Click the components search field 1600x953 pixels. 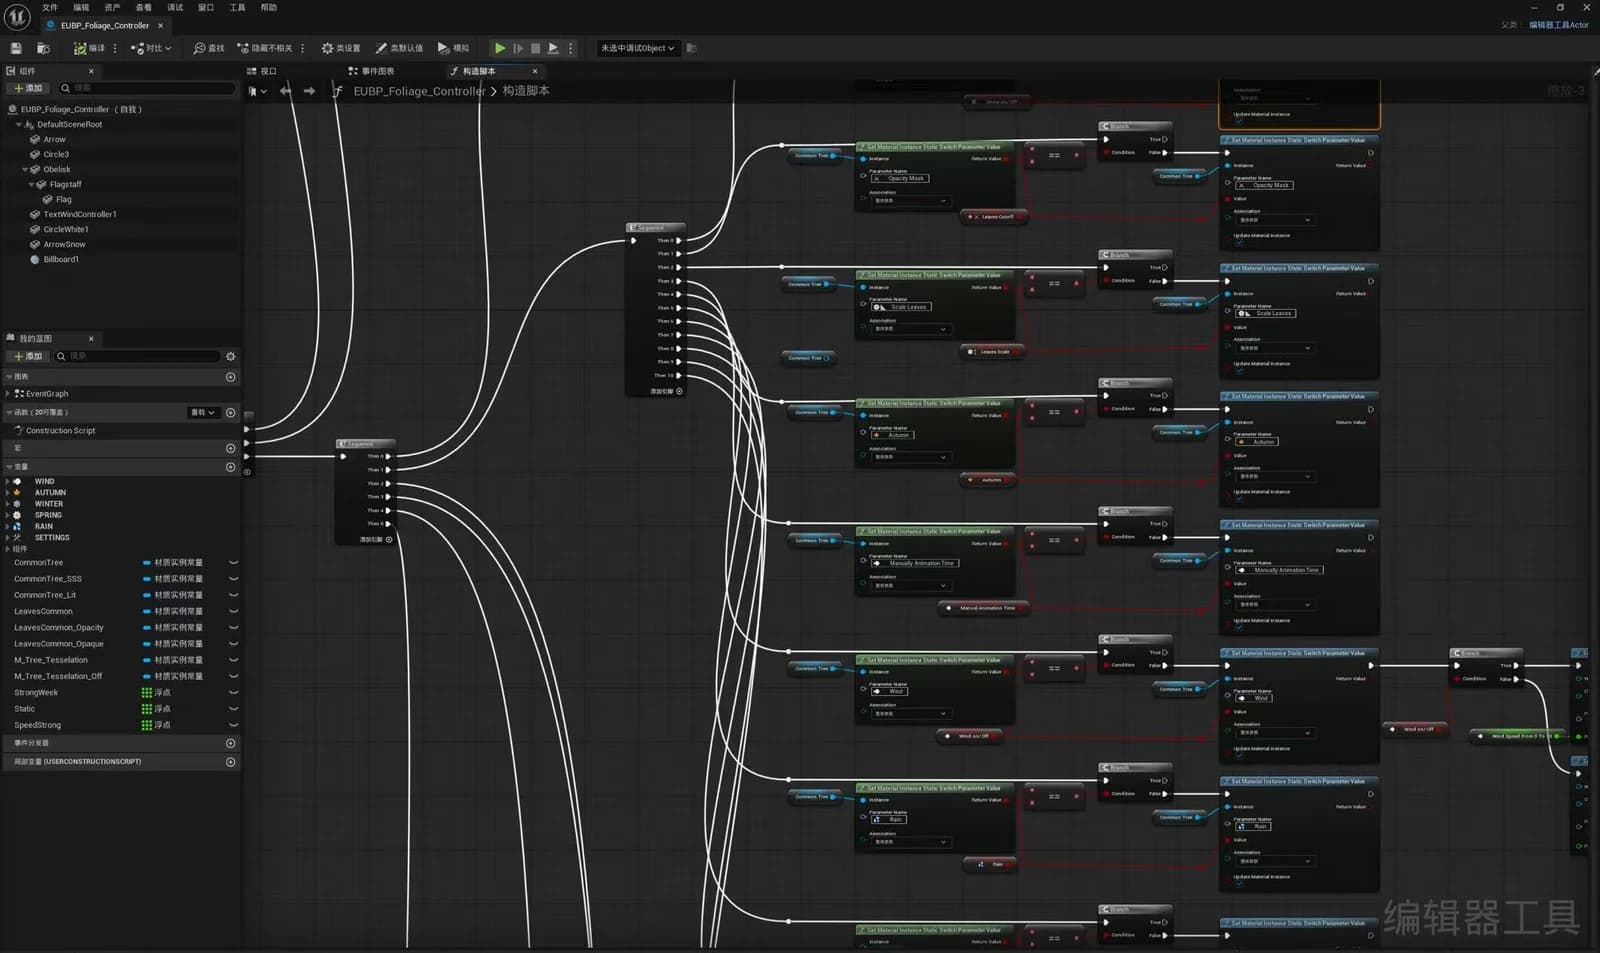[146, 88]
